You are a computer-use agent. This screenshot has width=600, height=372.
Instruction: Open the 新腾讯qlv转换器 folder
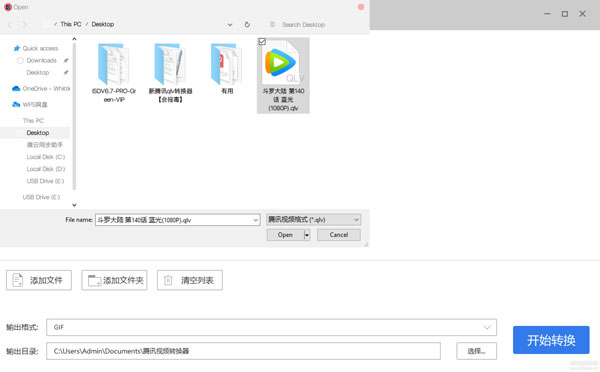point(170,73)
